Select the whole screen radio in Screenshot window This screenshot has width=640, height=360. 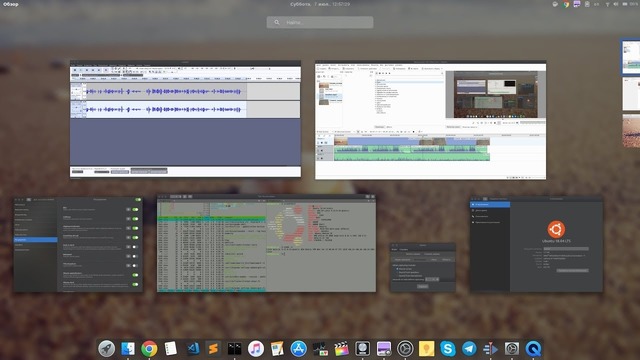[398, 269]
